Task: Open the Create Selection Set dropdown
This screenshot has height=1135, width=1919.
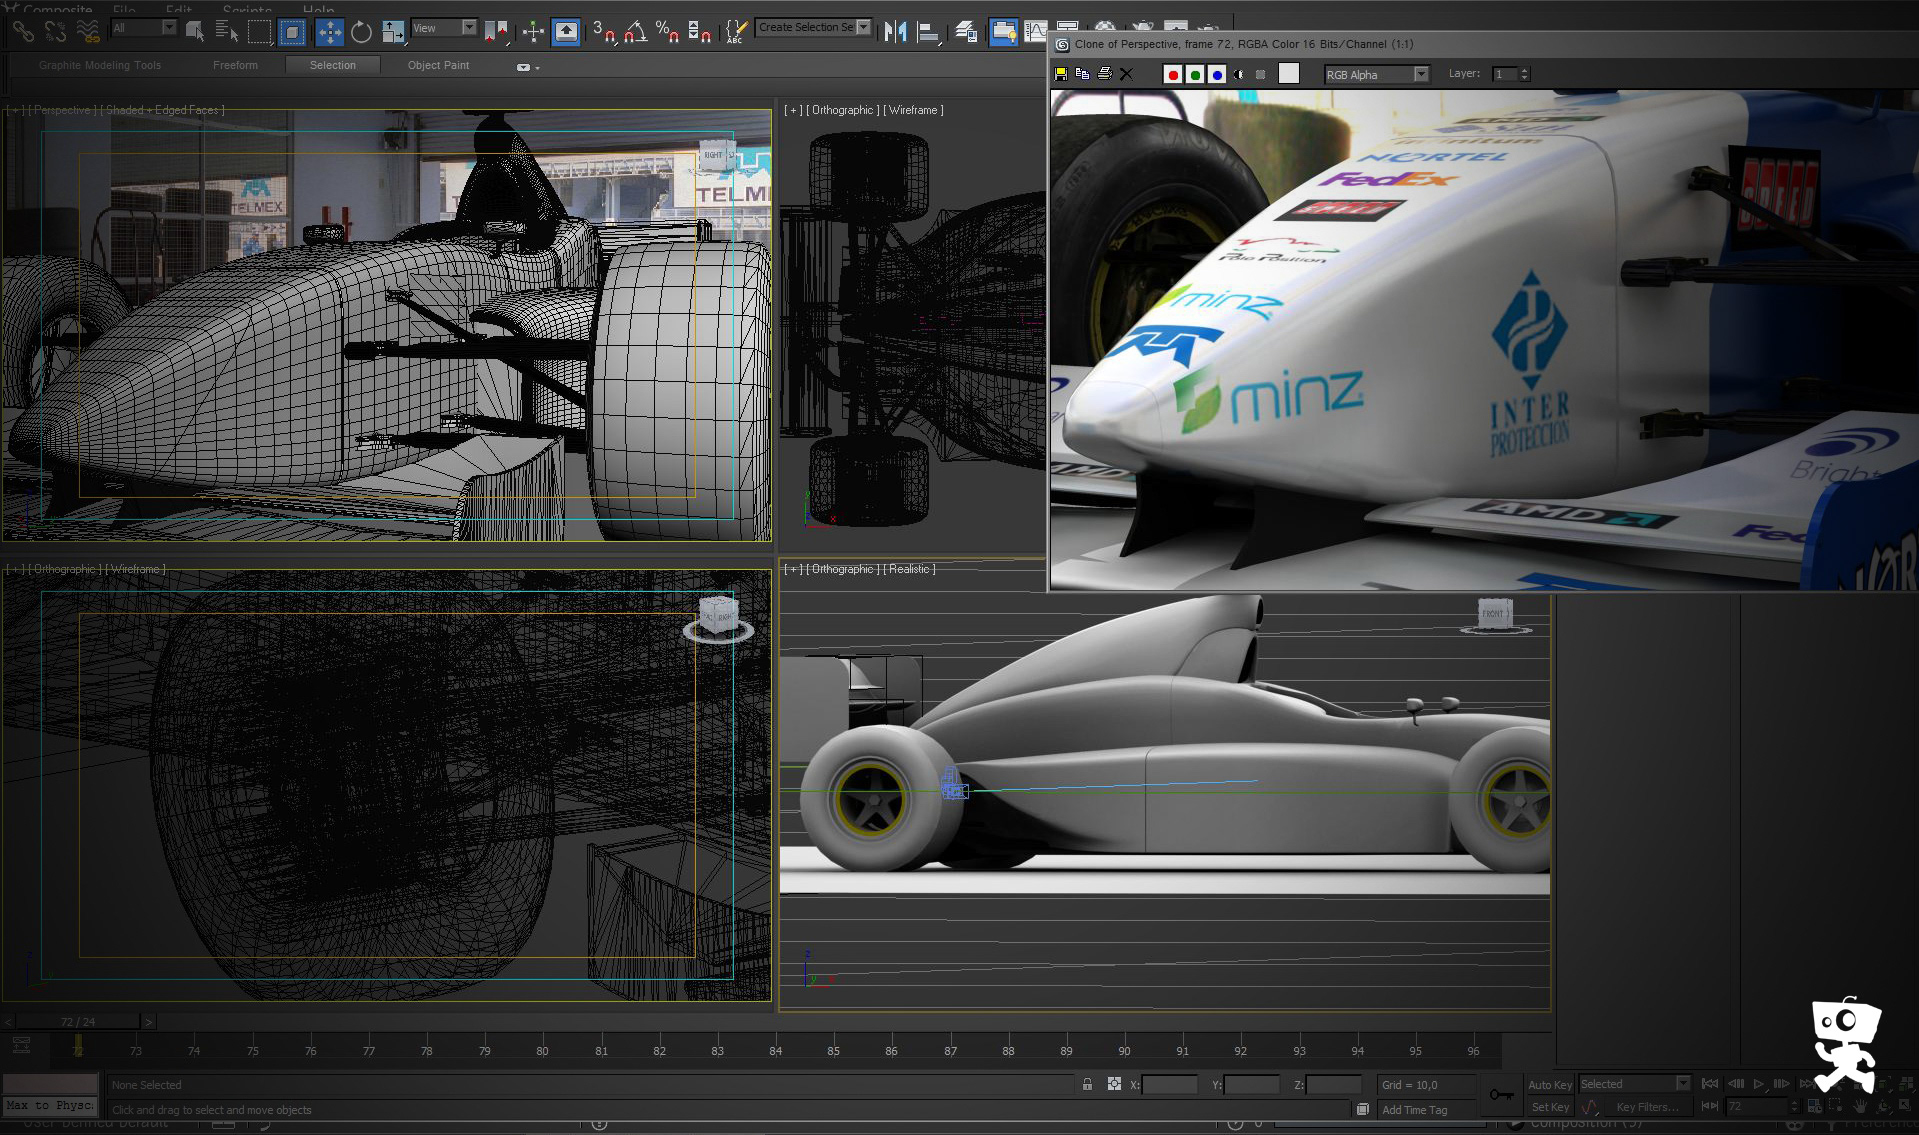Action: [x=813, y=27]
